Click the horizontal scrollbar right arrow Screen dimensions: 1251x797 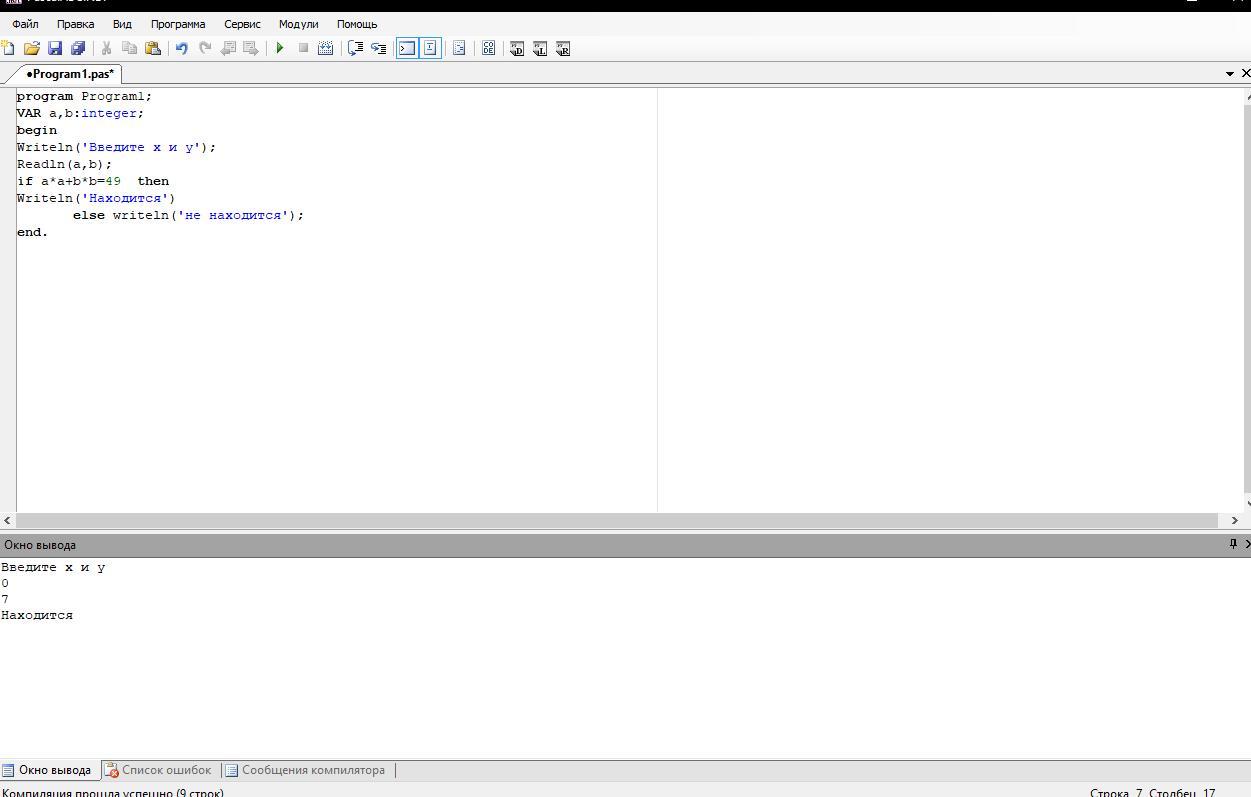coord(1234,520)
